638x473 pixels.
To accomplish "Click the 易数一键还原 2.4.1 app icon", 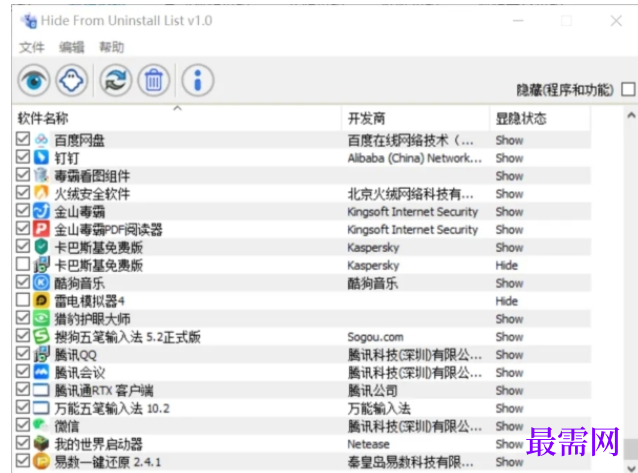I will pos(41,462).
